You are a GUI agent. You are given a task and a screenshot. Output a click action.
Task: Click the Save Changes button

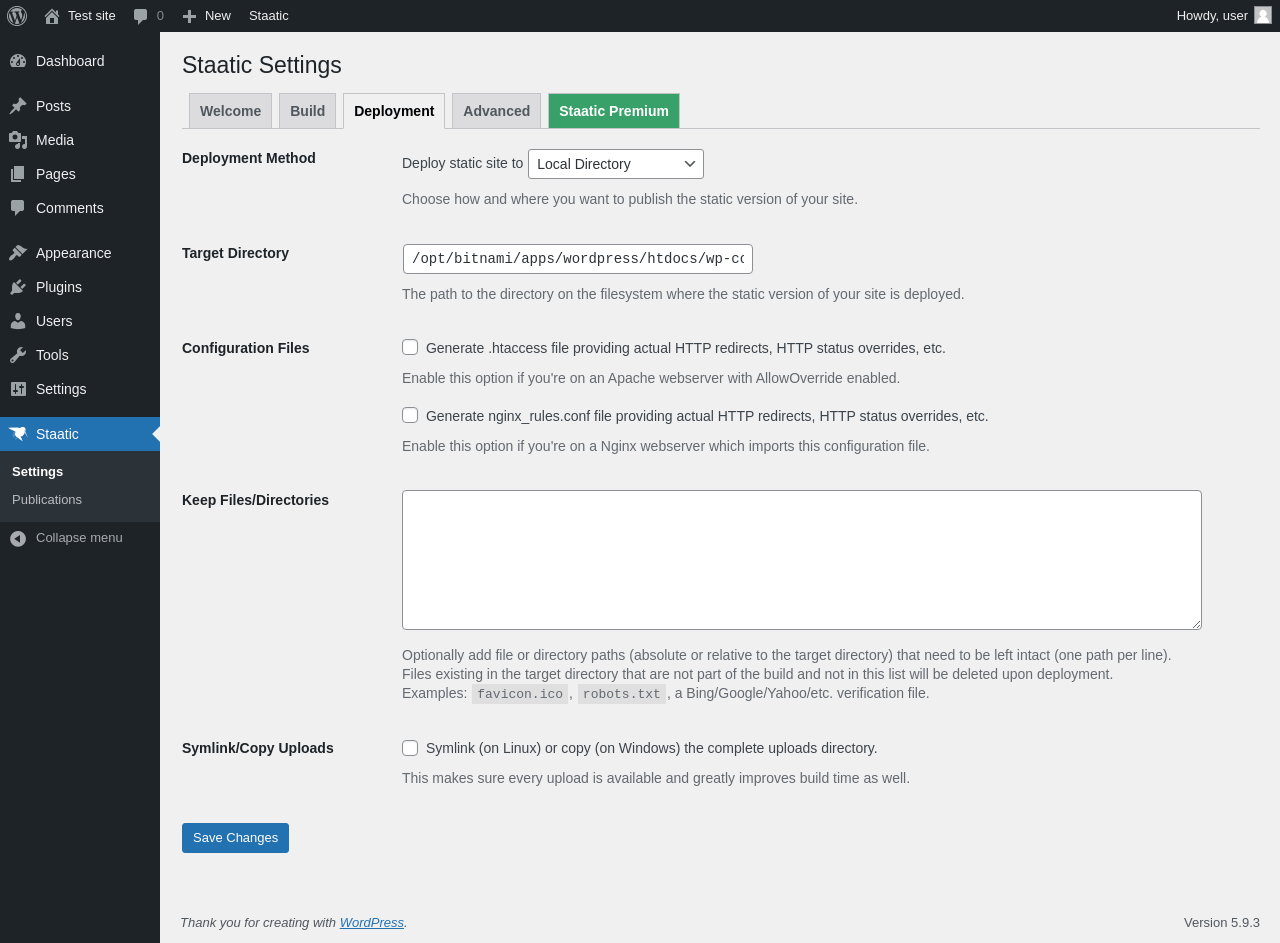(x=235, y=838)
